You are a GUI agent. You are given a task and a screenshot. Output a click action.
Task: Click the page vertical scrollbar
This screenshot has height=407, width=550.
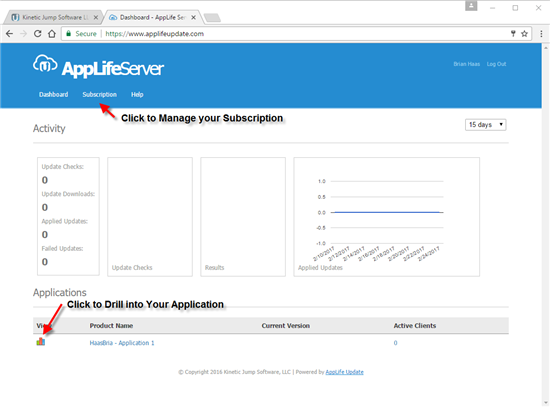click(546, 225)
